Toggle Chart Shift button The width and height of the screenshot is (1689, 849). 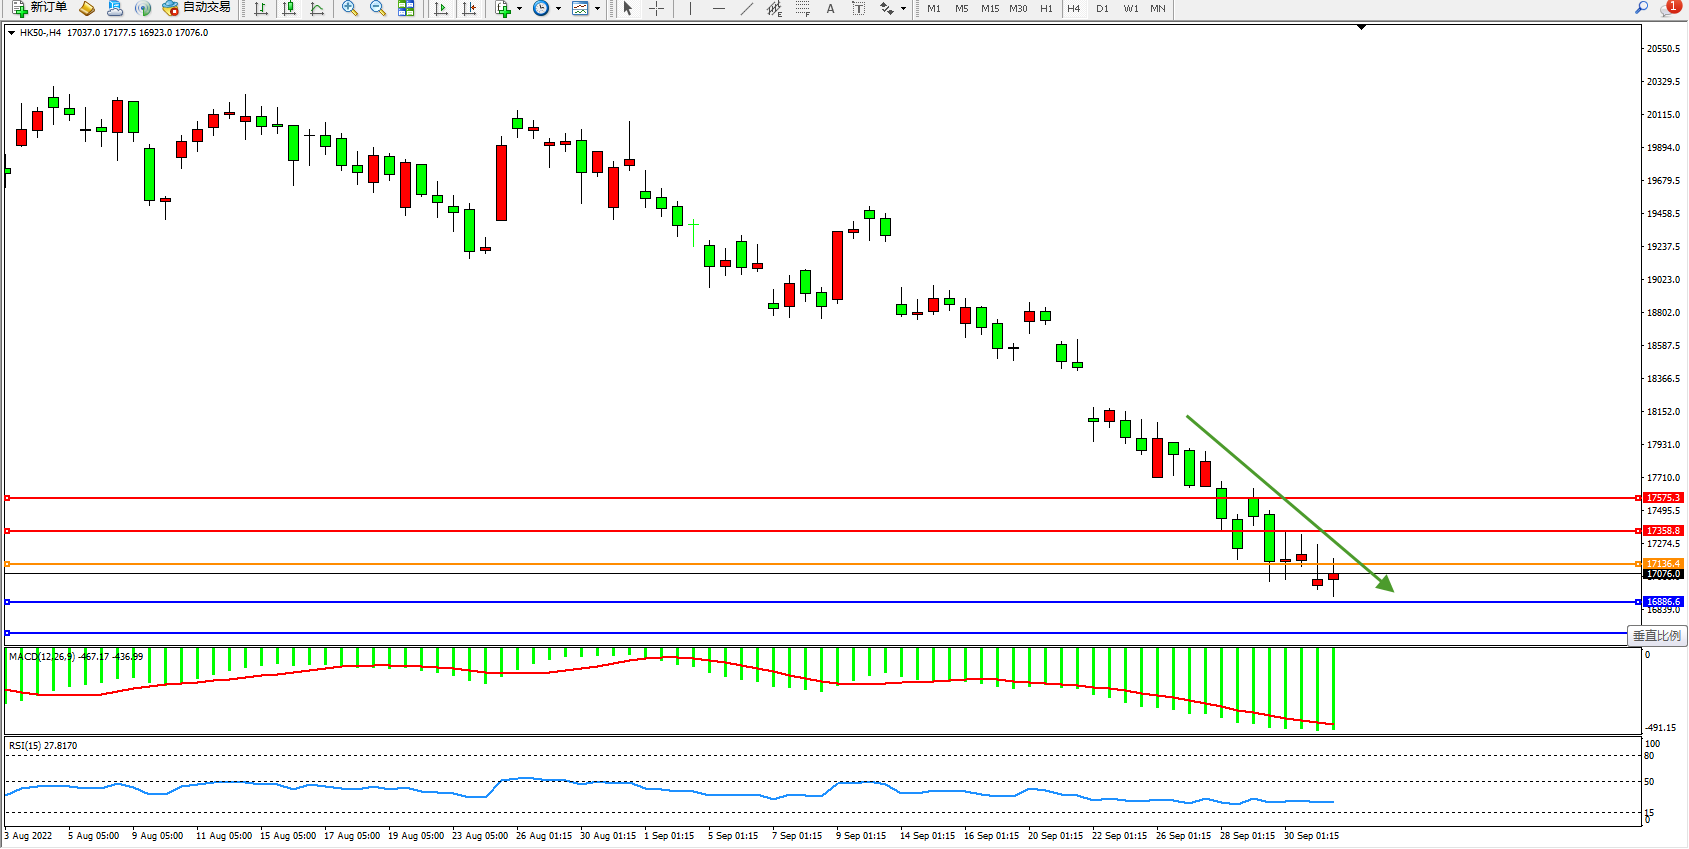point(469,8)
